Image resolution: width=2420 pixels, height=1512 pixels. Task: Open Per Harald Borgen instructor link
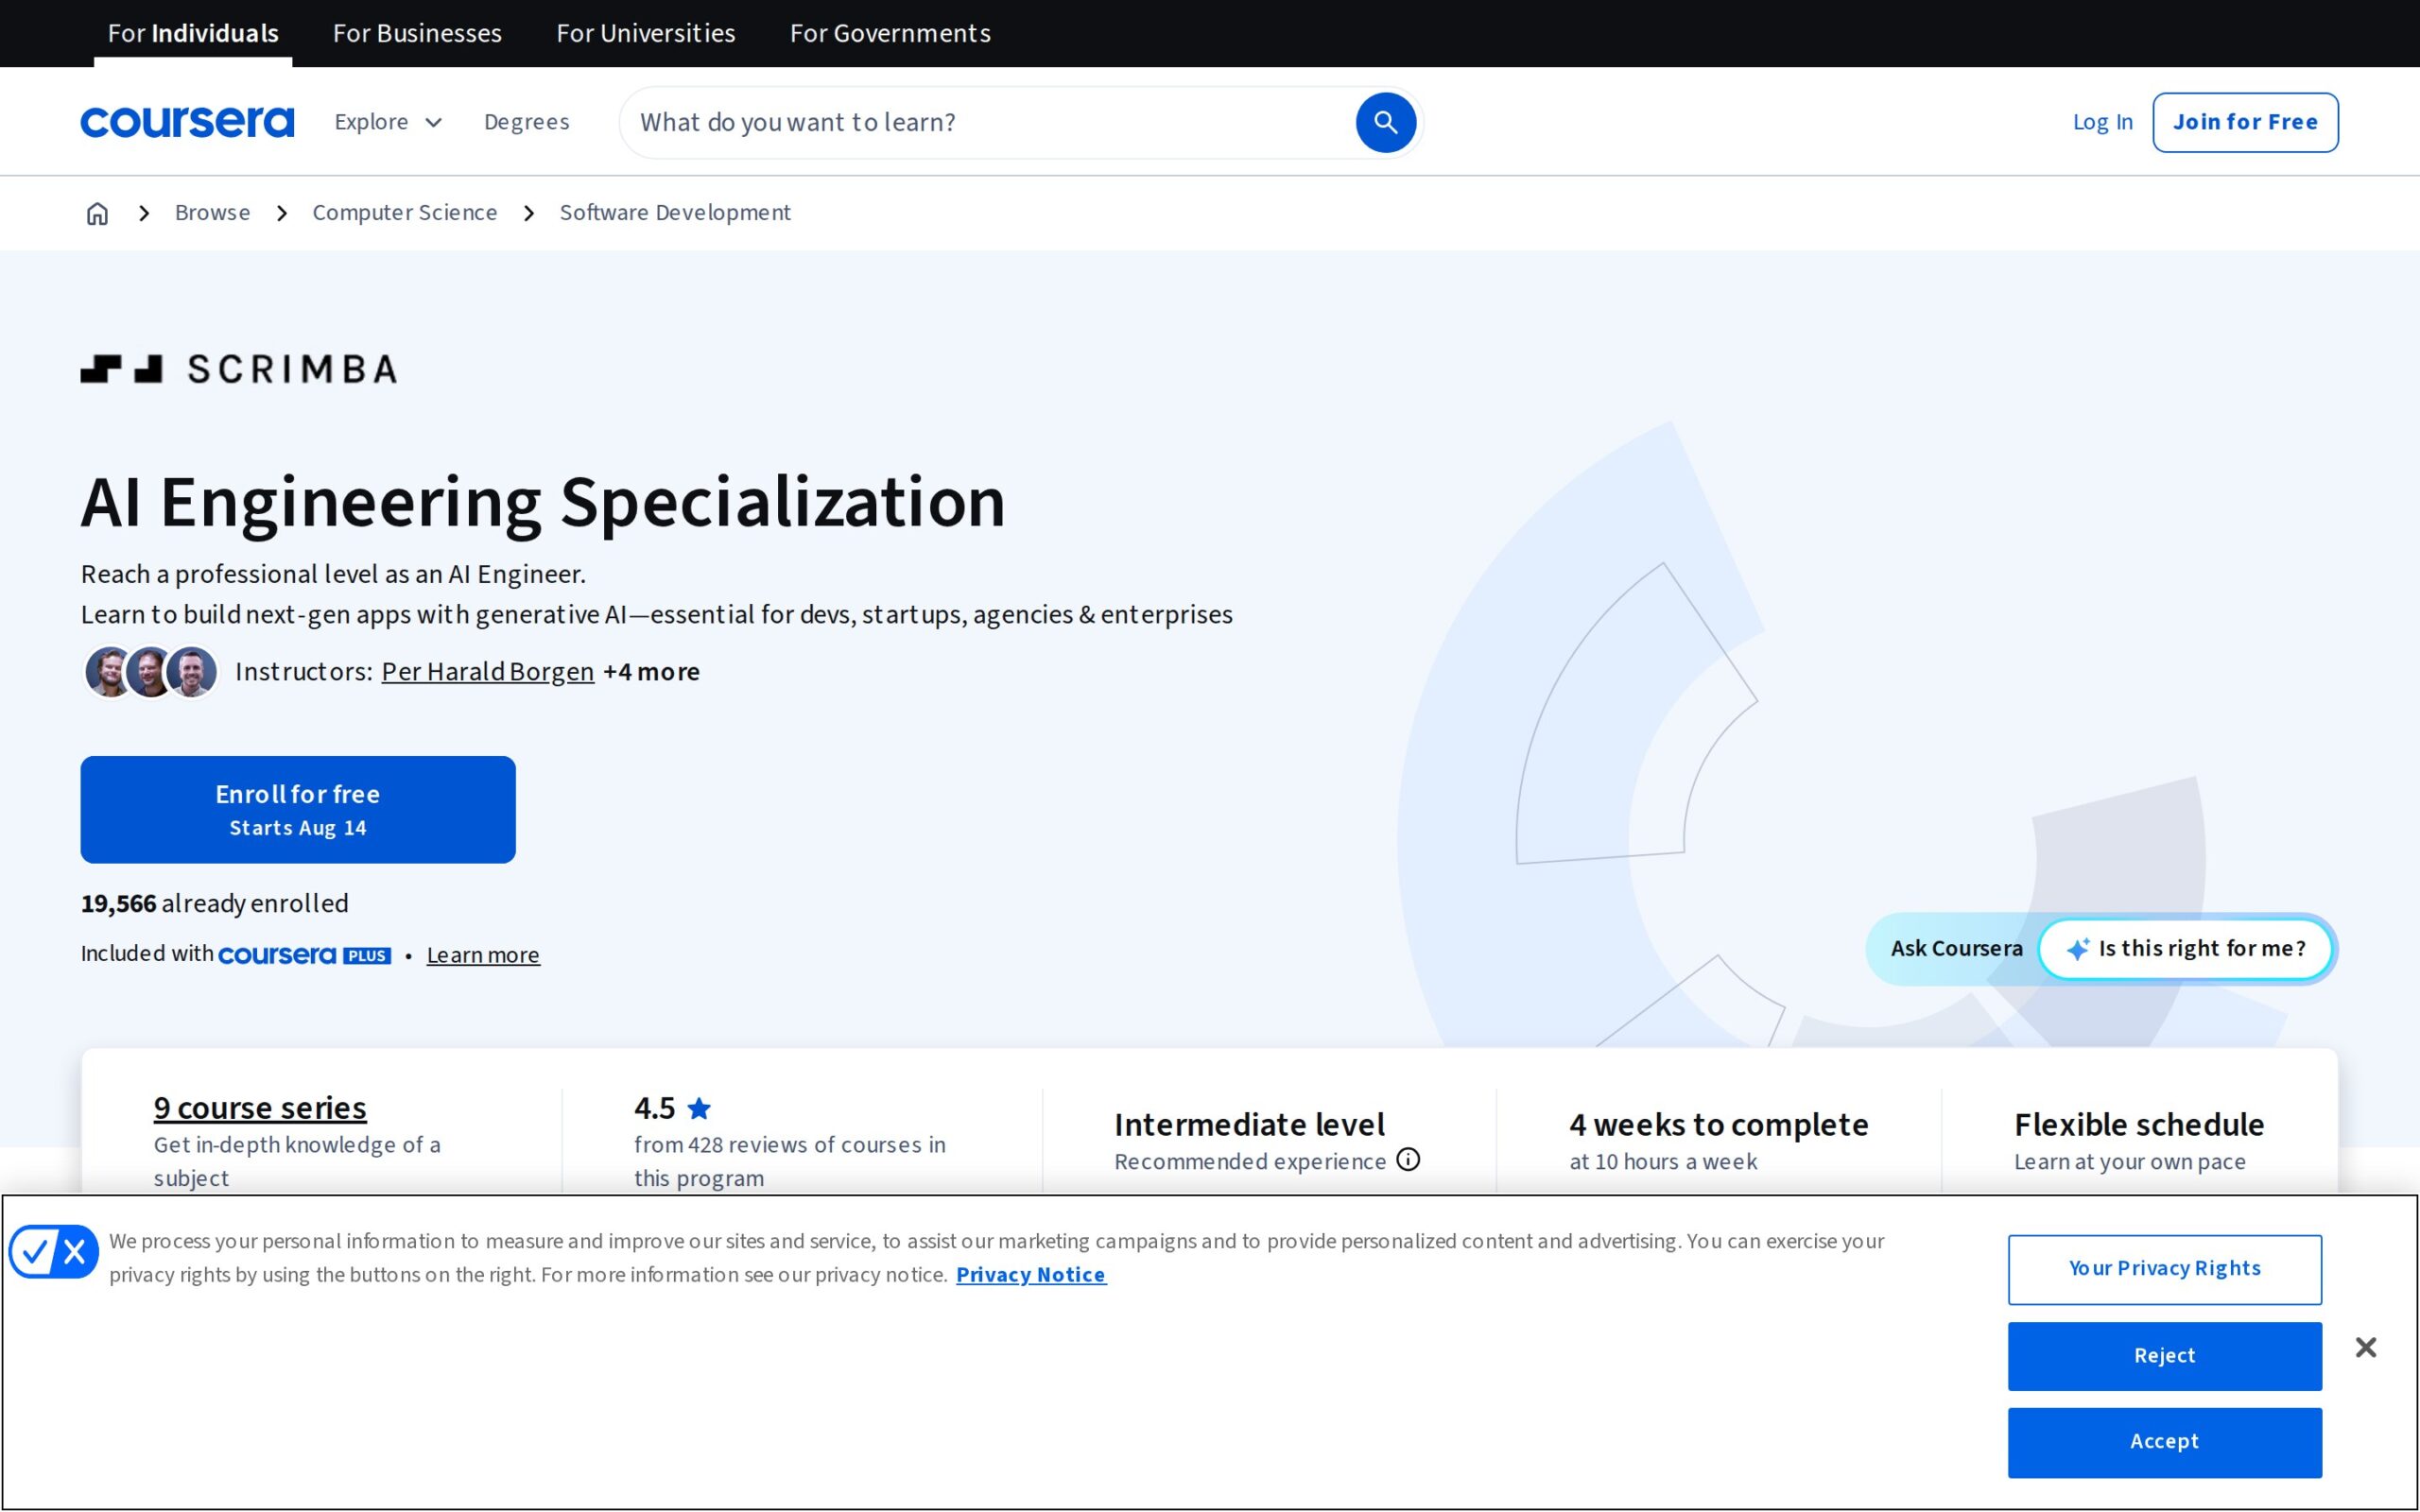487,672
